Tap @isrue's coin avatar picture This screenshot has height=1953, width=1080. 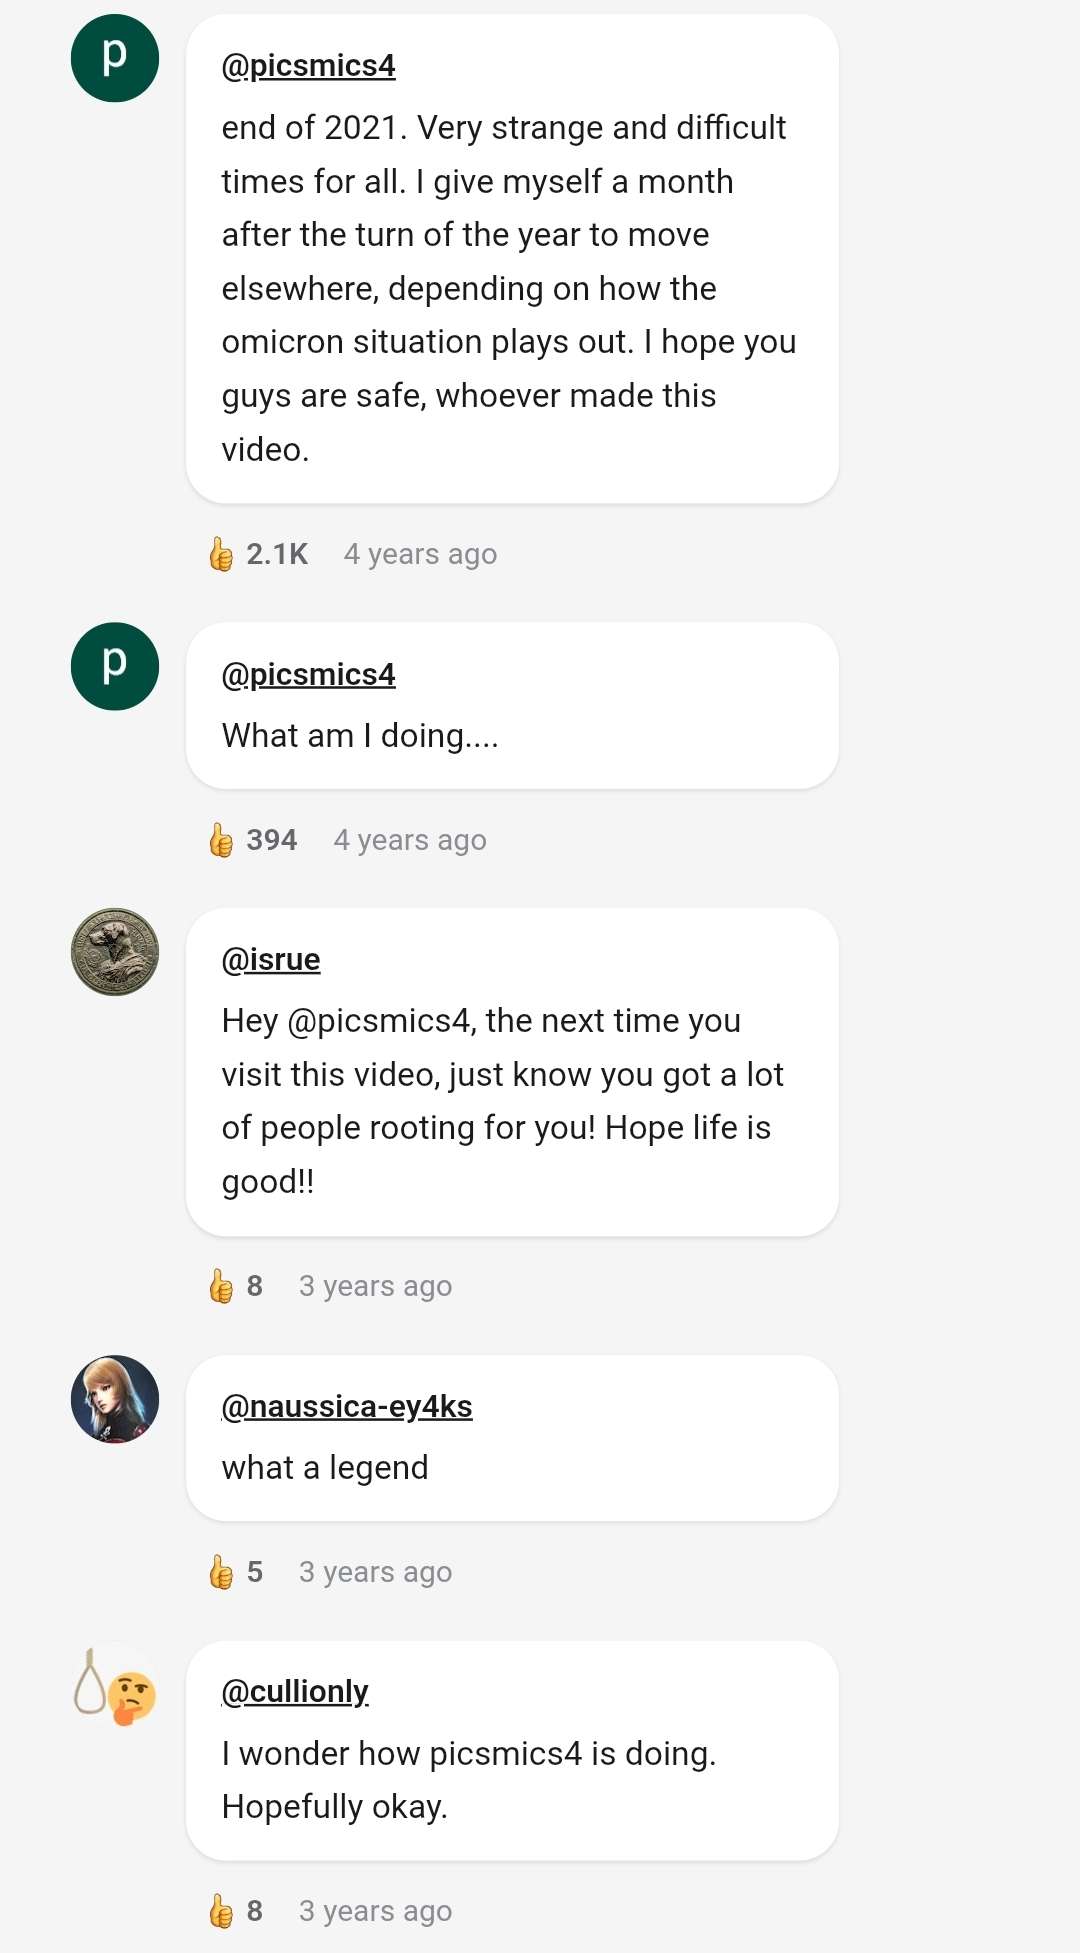coord(114,952)
